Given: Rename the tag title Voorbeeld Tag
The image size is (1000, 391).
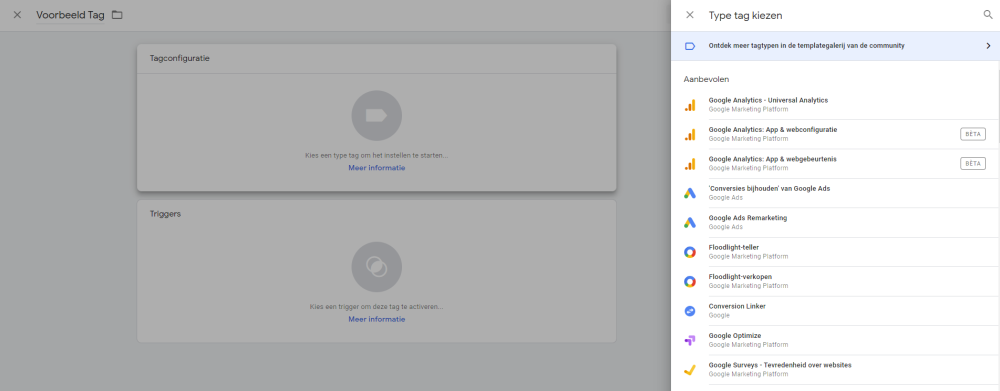Looking at the screenshot, I should pyautogui.click(x=70, y=15).
